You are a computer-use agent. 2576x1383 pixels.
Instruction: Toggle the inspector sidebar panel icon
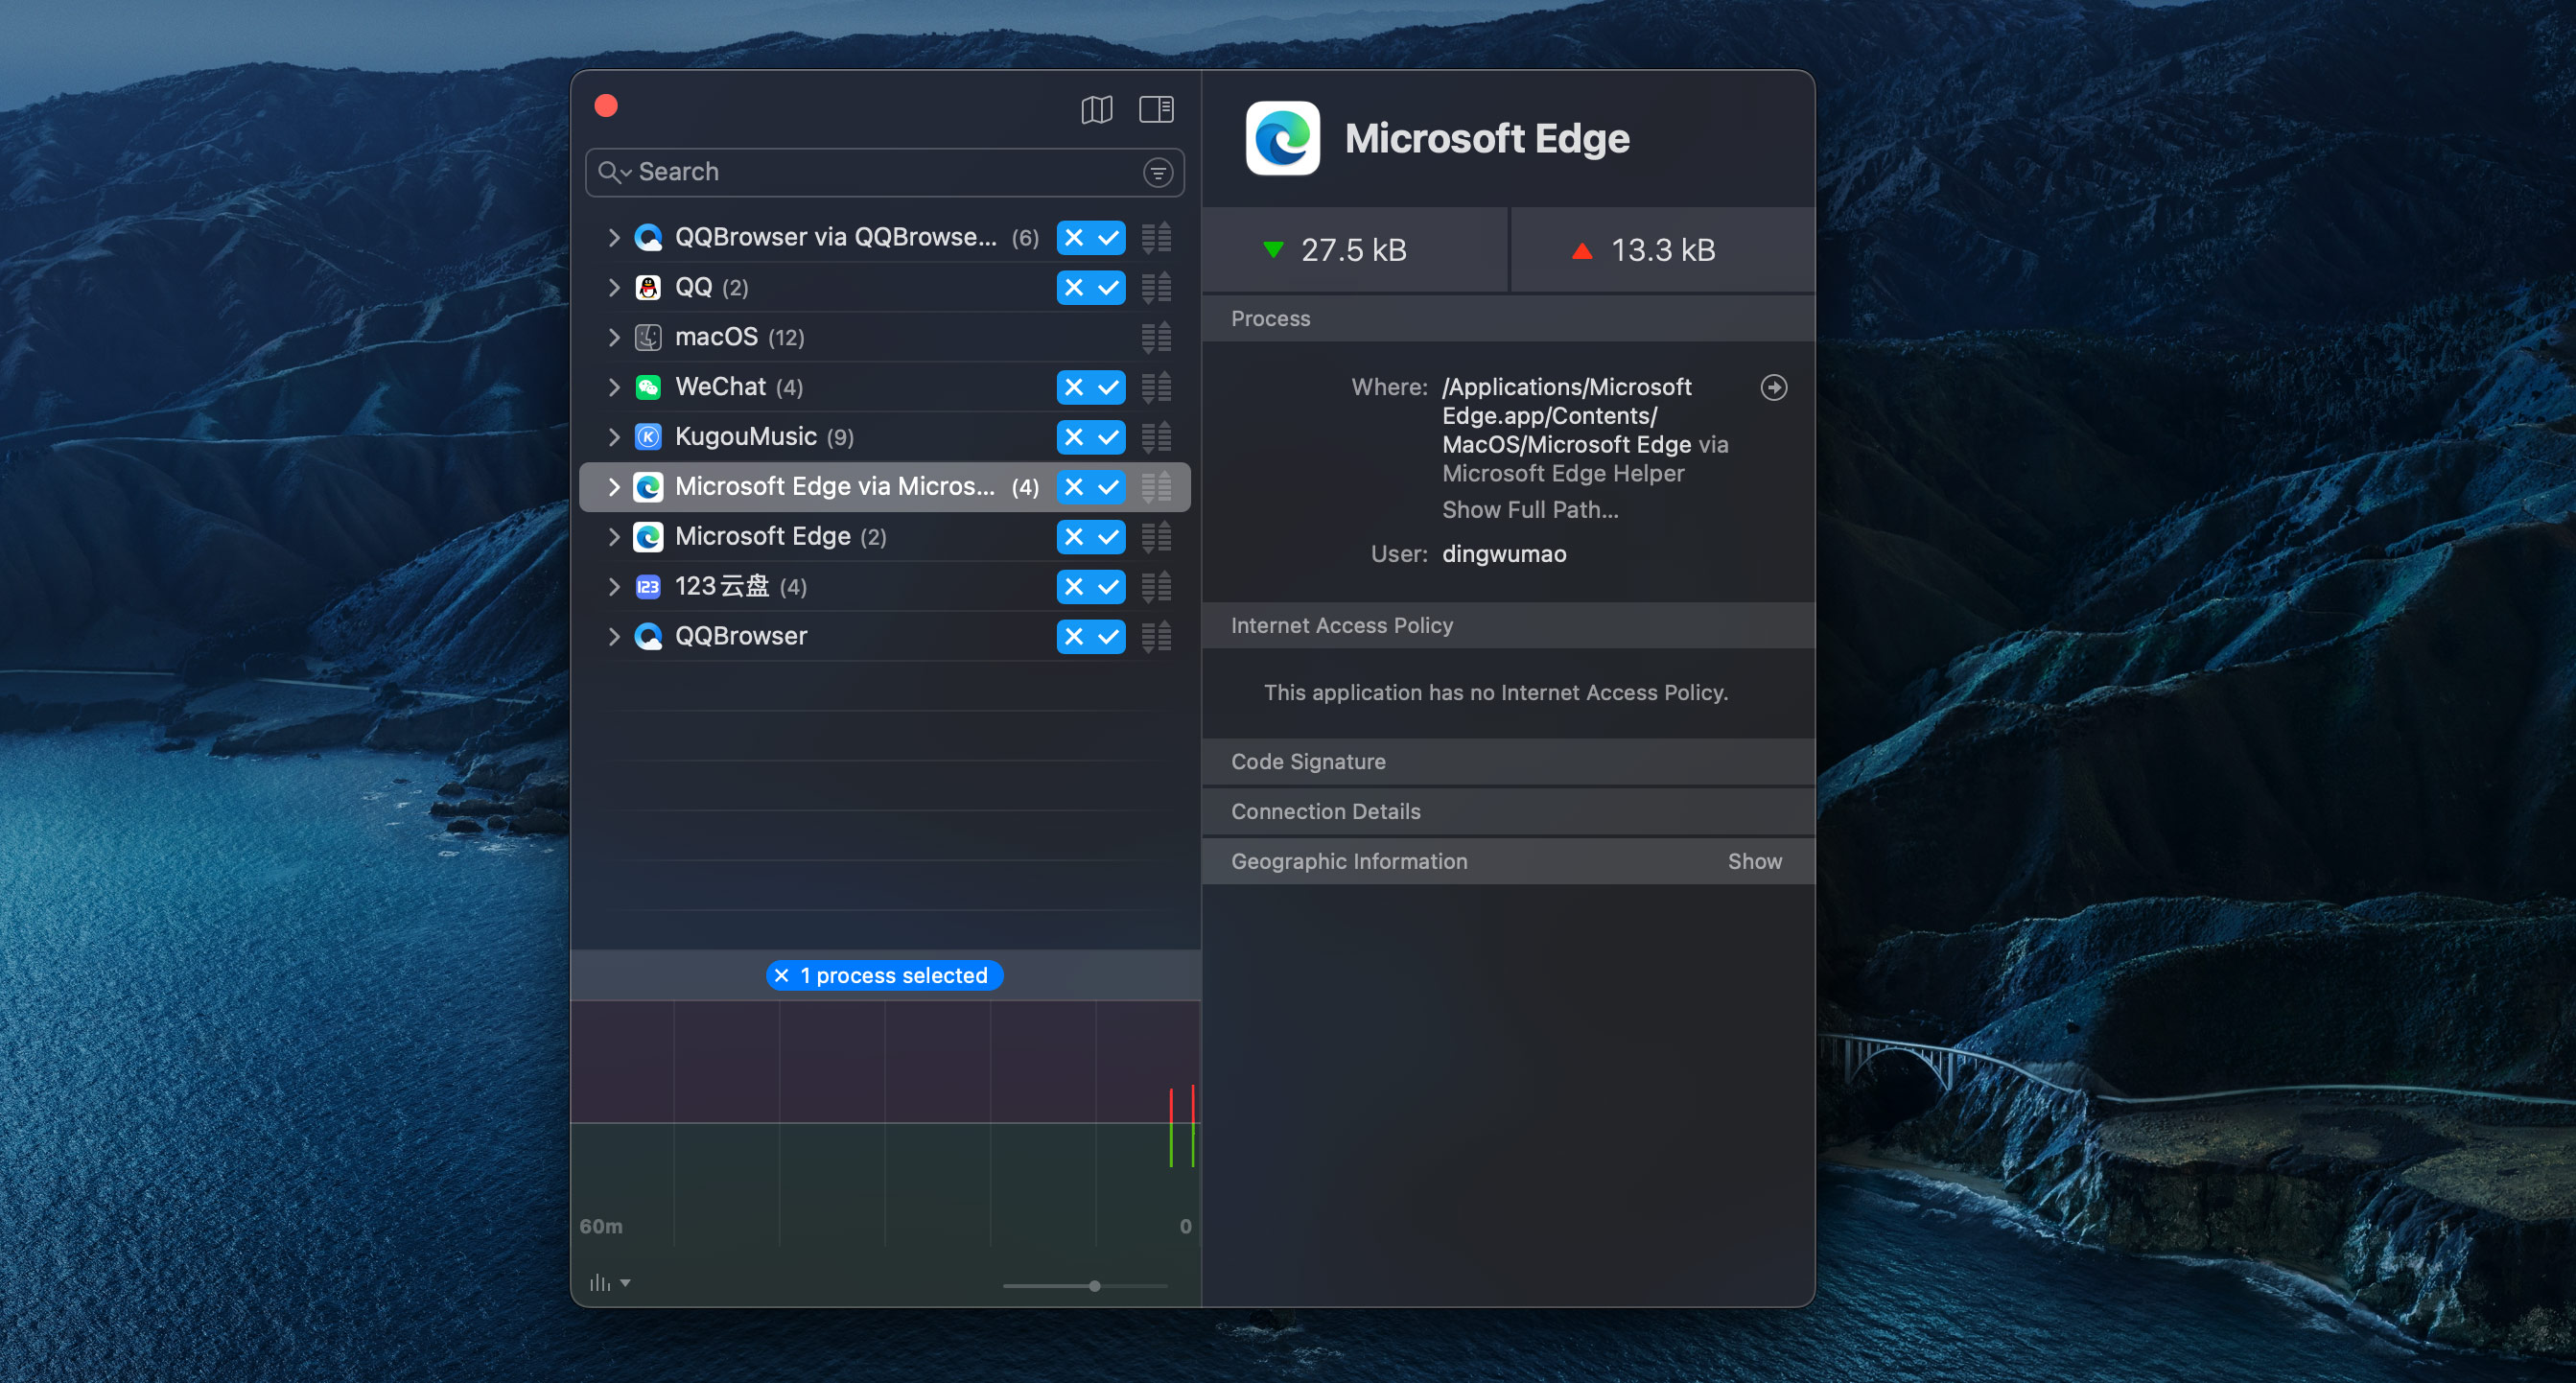(1156, 109)
